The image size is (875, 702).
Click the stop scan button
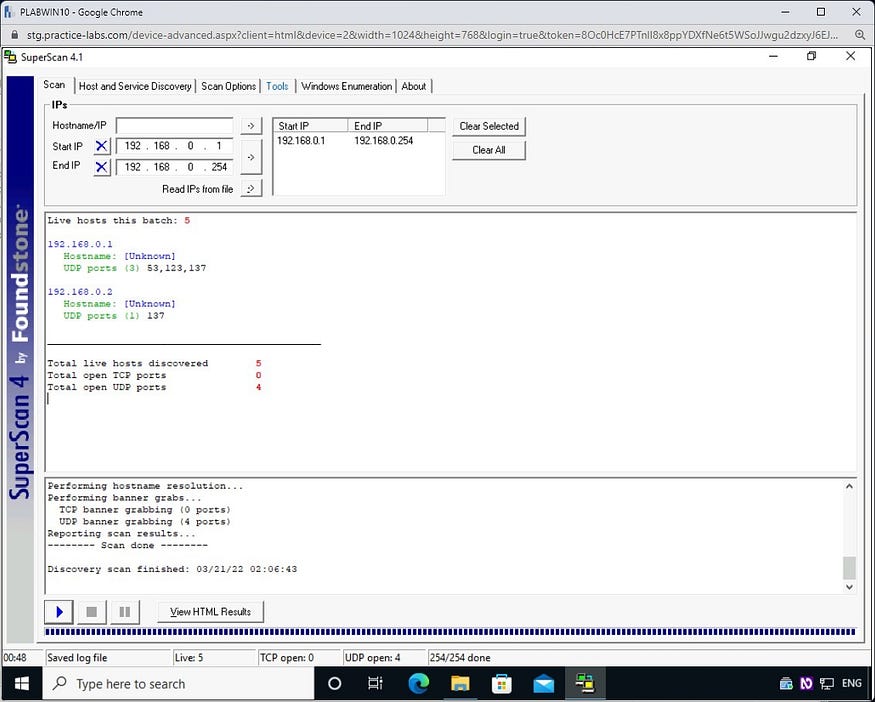click(92, 612)
